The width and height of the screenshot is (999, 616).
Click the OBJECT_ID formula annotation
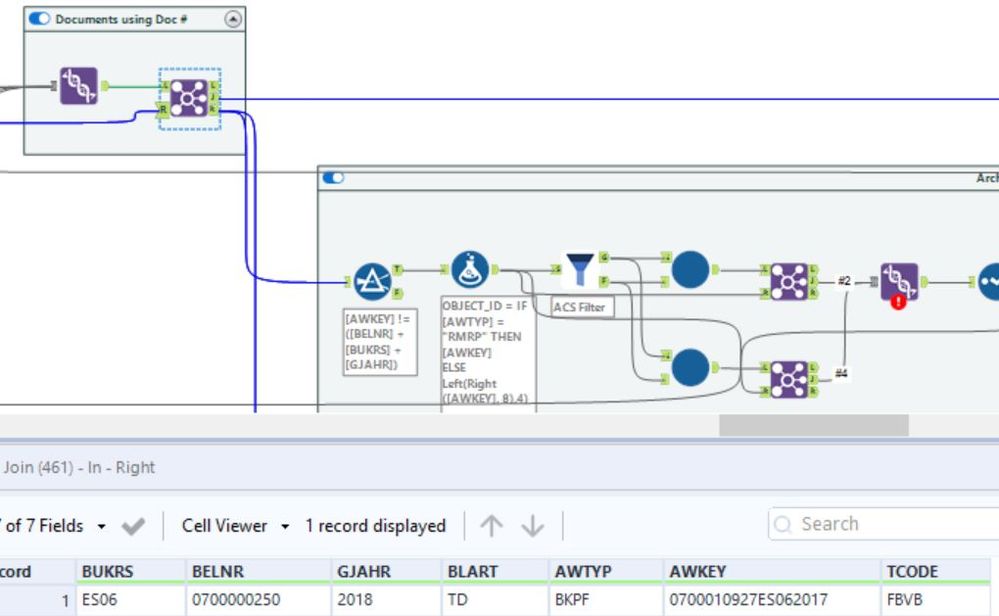pos(488,354)
